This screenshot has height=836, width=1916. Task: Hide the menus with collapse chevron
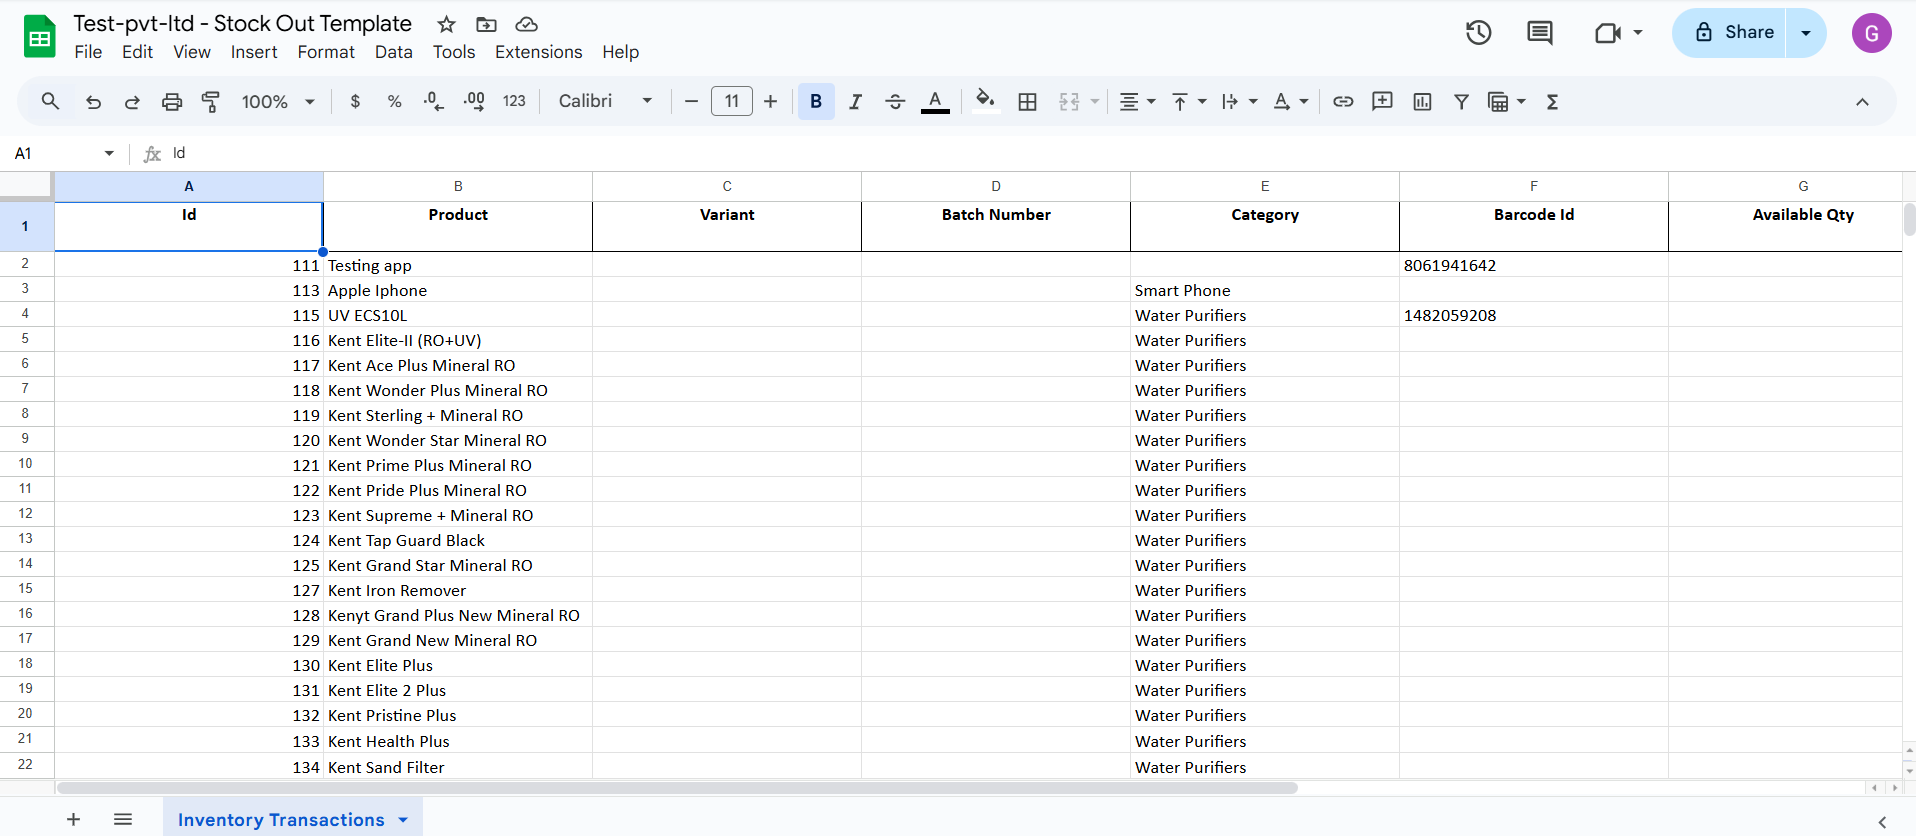pyautogui.click(x=1862, y=101)
